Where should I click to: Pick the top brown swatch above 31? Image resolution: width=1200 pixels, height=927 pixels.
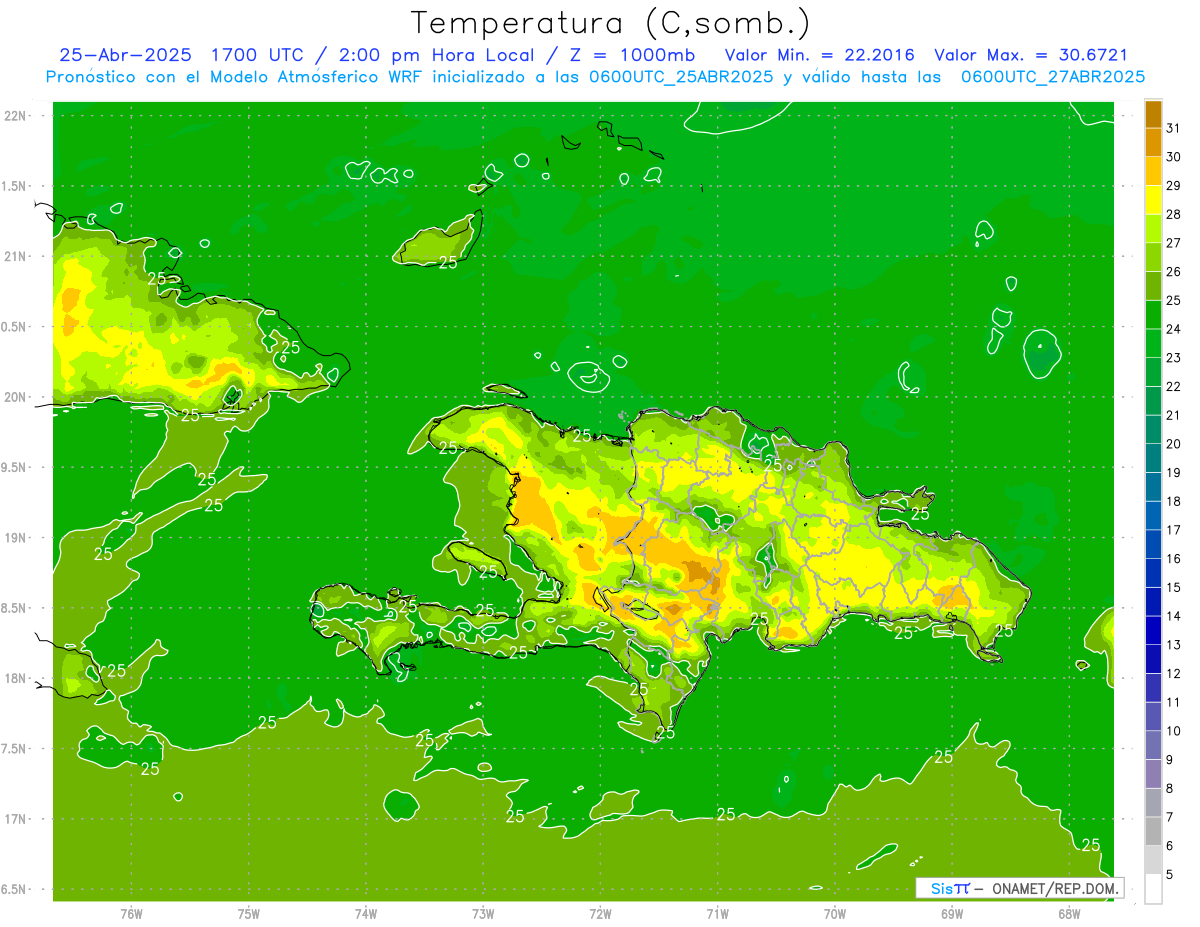tap(1153, 114)
